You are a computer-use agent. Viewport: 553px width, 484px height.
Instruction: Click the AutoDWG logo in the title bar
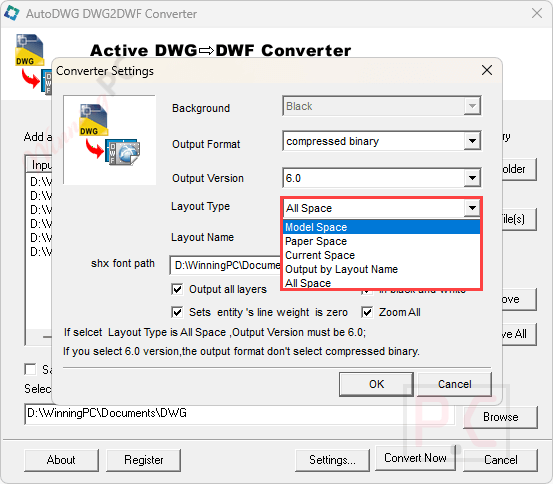[x=11, y=13]
